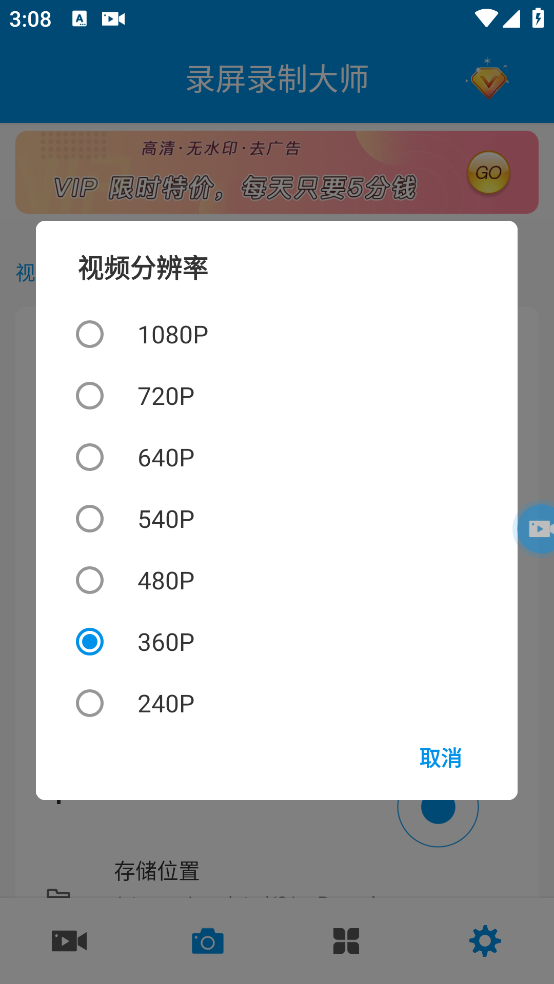Open the video recording tab icon
This screenshot has width=554, height=984.
[69, 941]
